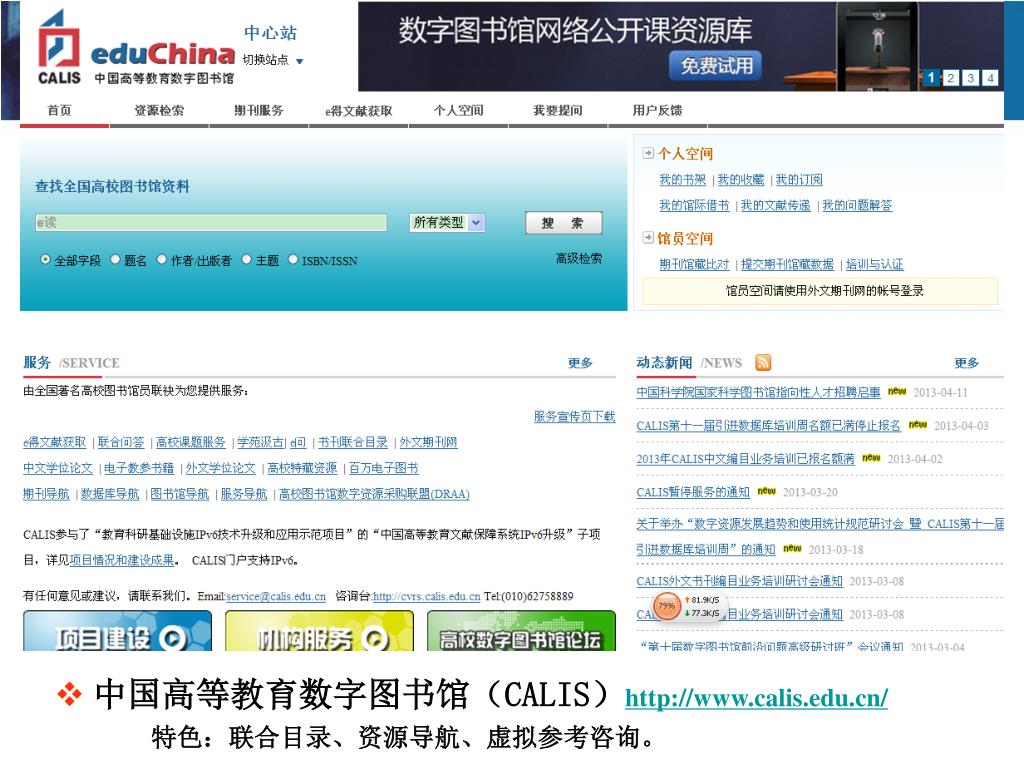
Task: Open e得文献获取 service link
Action: (x=54, y=442)
